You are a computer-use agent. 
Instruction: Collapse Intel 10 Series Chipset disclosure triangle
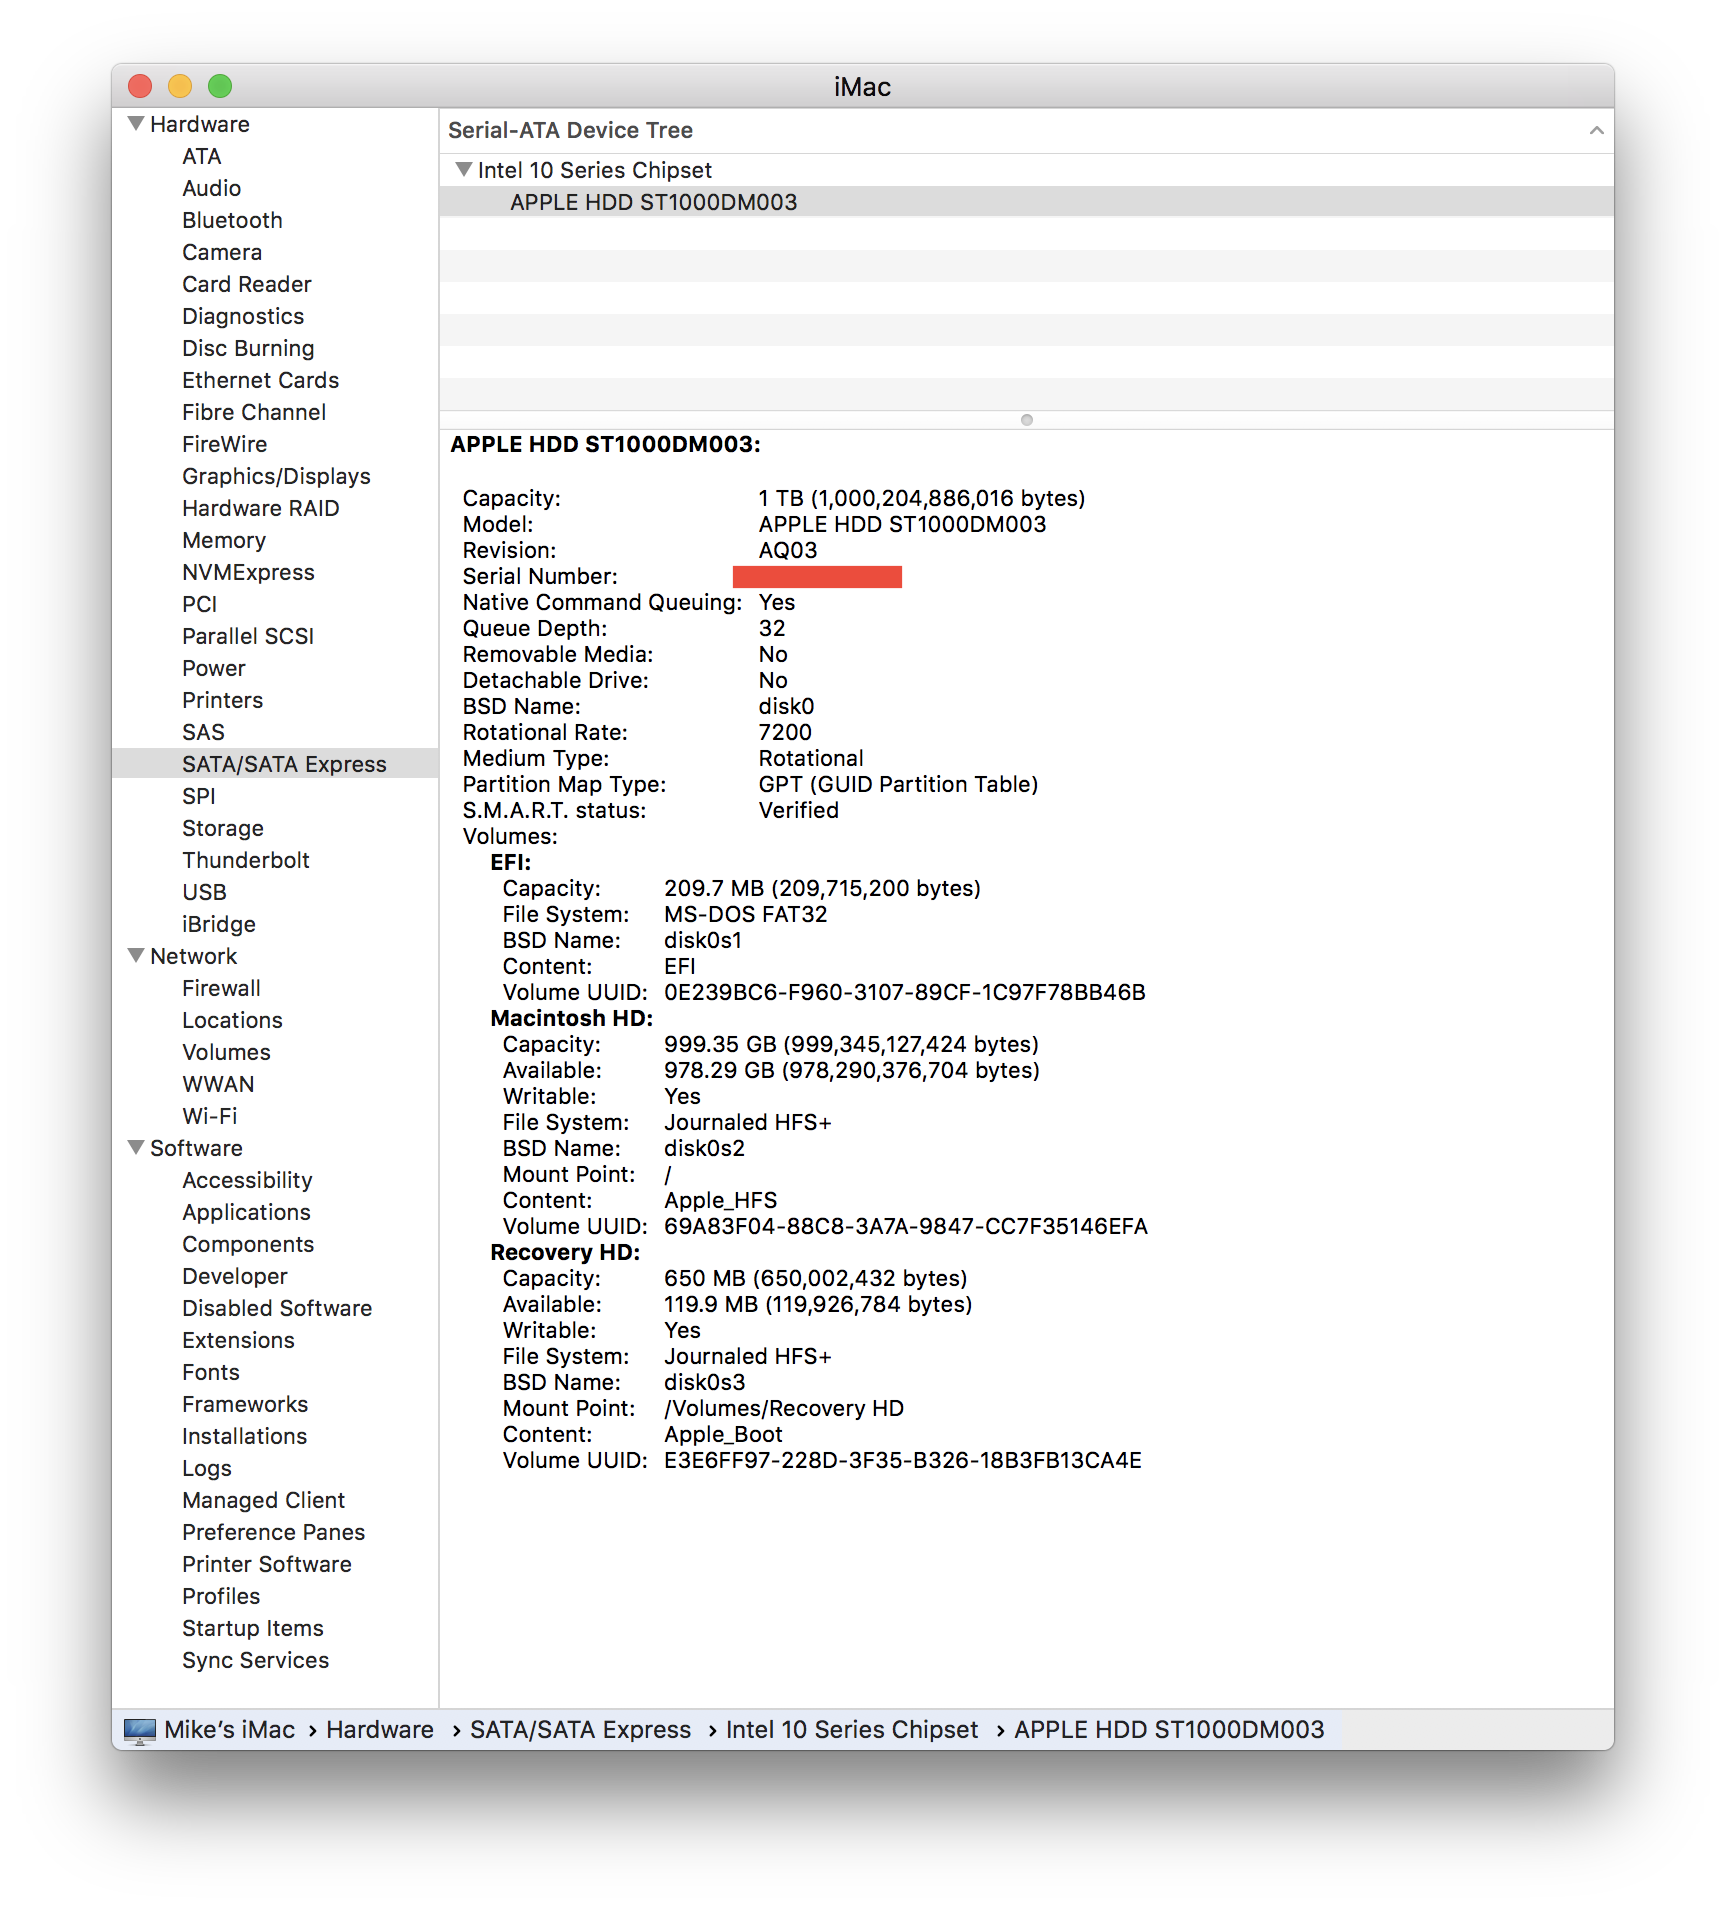point(464,170)
